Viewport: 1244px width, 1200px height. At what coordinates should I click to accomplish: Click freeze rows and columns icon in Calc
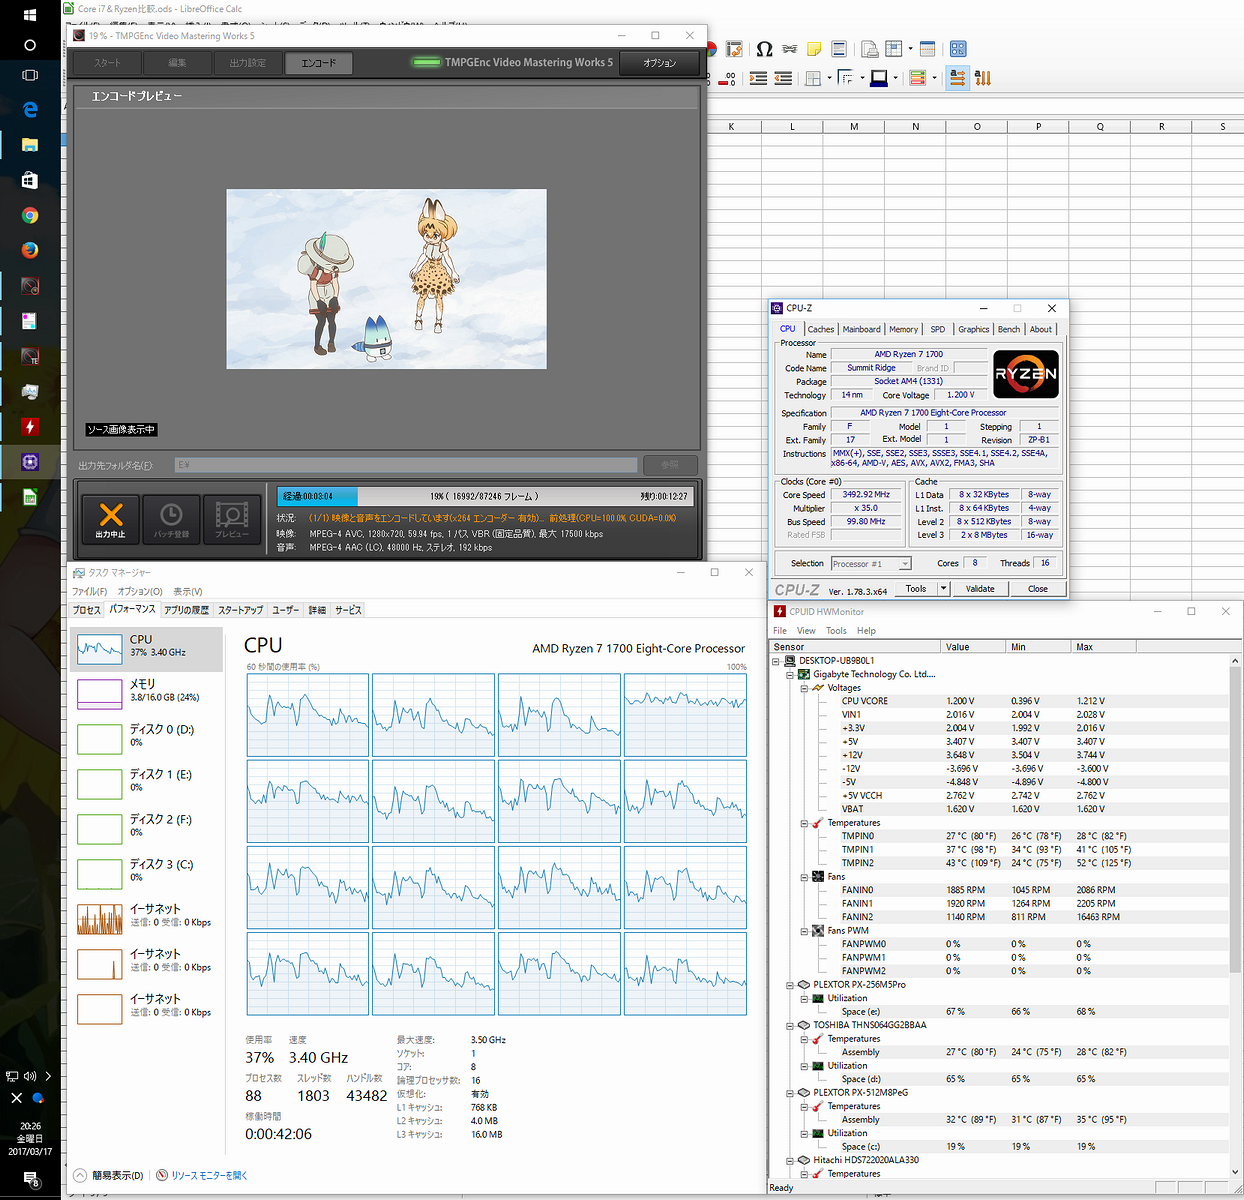click(893, 49)
